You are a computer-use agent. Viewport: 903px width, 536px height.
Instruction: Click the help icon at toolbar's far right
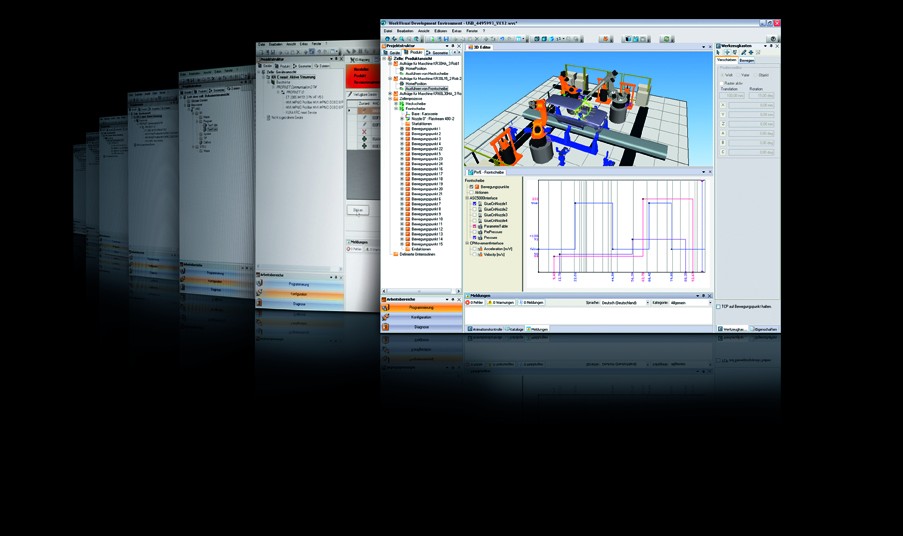click(773, 39)
